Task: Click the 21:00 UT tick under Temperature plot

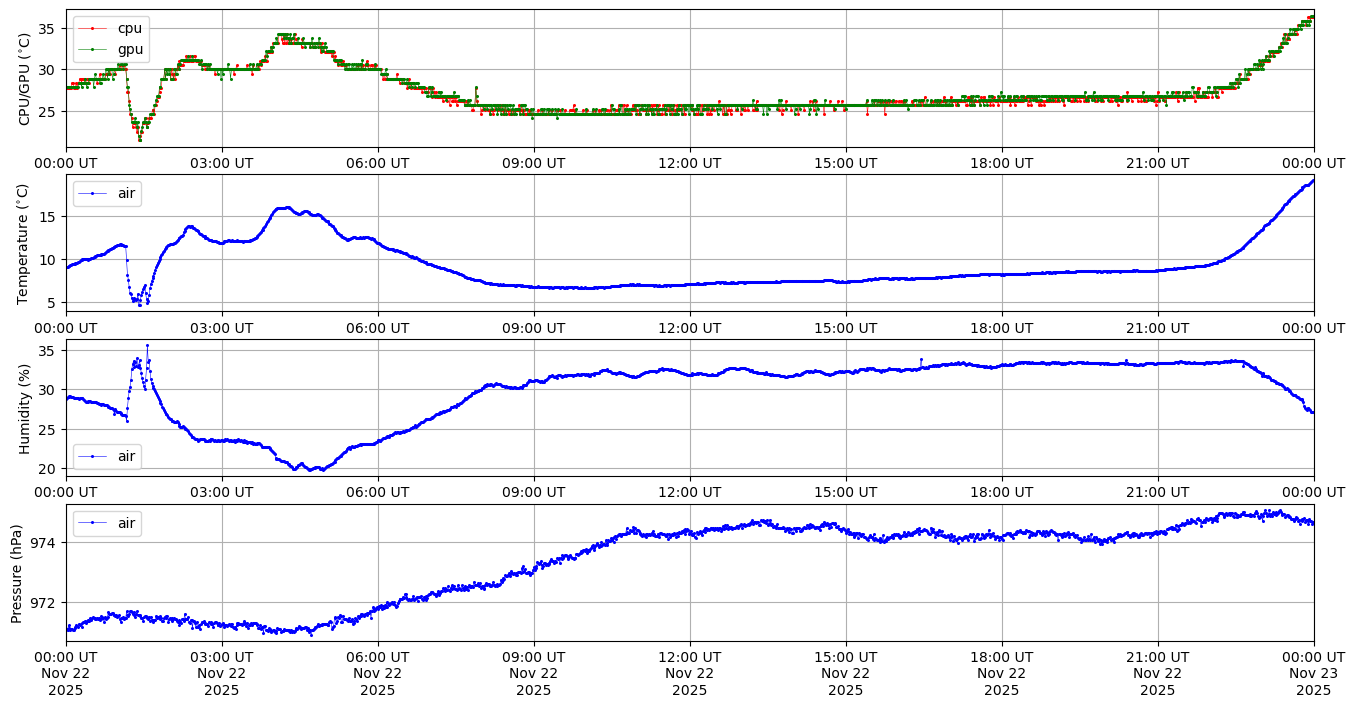Action: tap(1157, 328)
